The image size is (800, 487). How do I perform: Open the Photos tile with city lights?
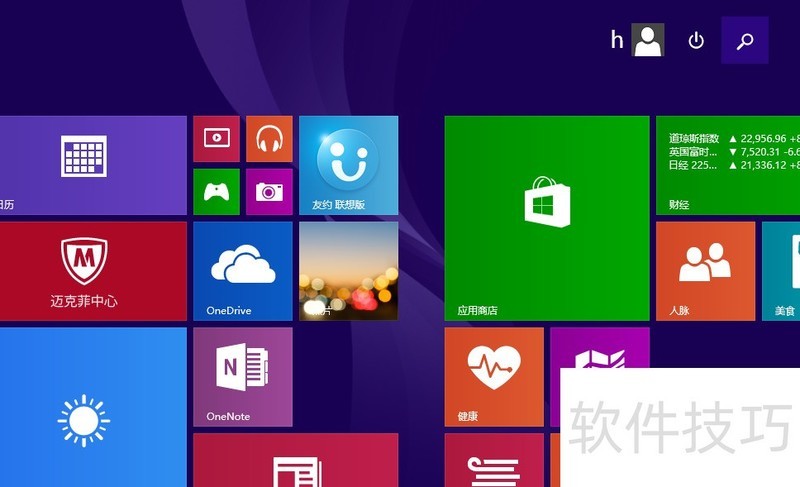348,271
